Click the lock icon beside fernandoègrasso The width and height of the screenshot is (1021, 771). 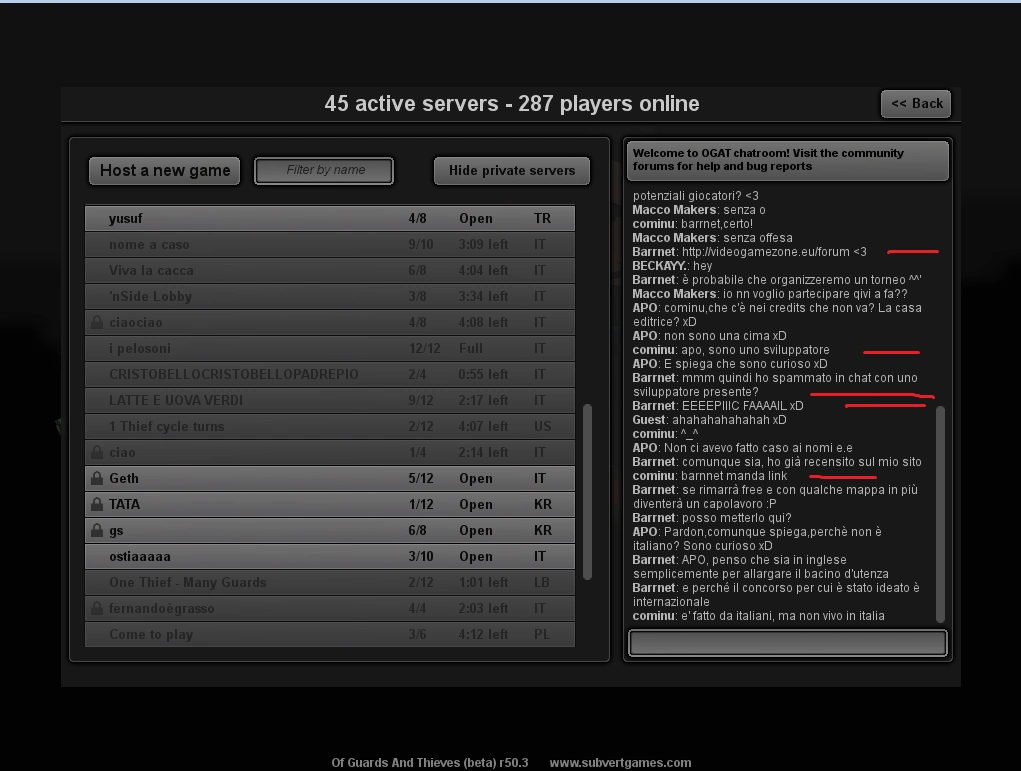click(97, 608)
